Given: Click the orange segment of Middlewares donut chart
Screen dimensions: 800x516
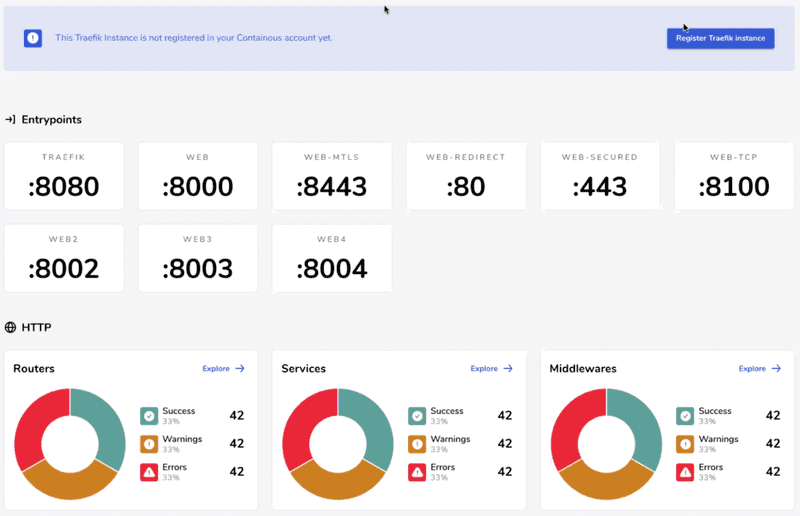Looking at the screenshot, I should pyautogui.click(x=607, y=485).
